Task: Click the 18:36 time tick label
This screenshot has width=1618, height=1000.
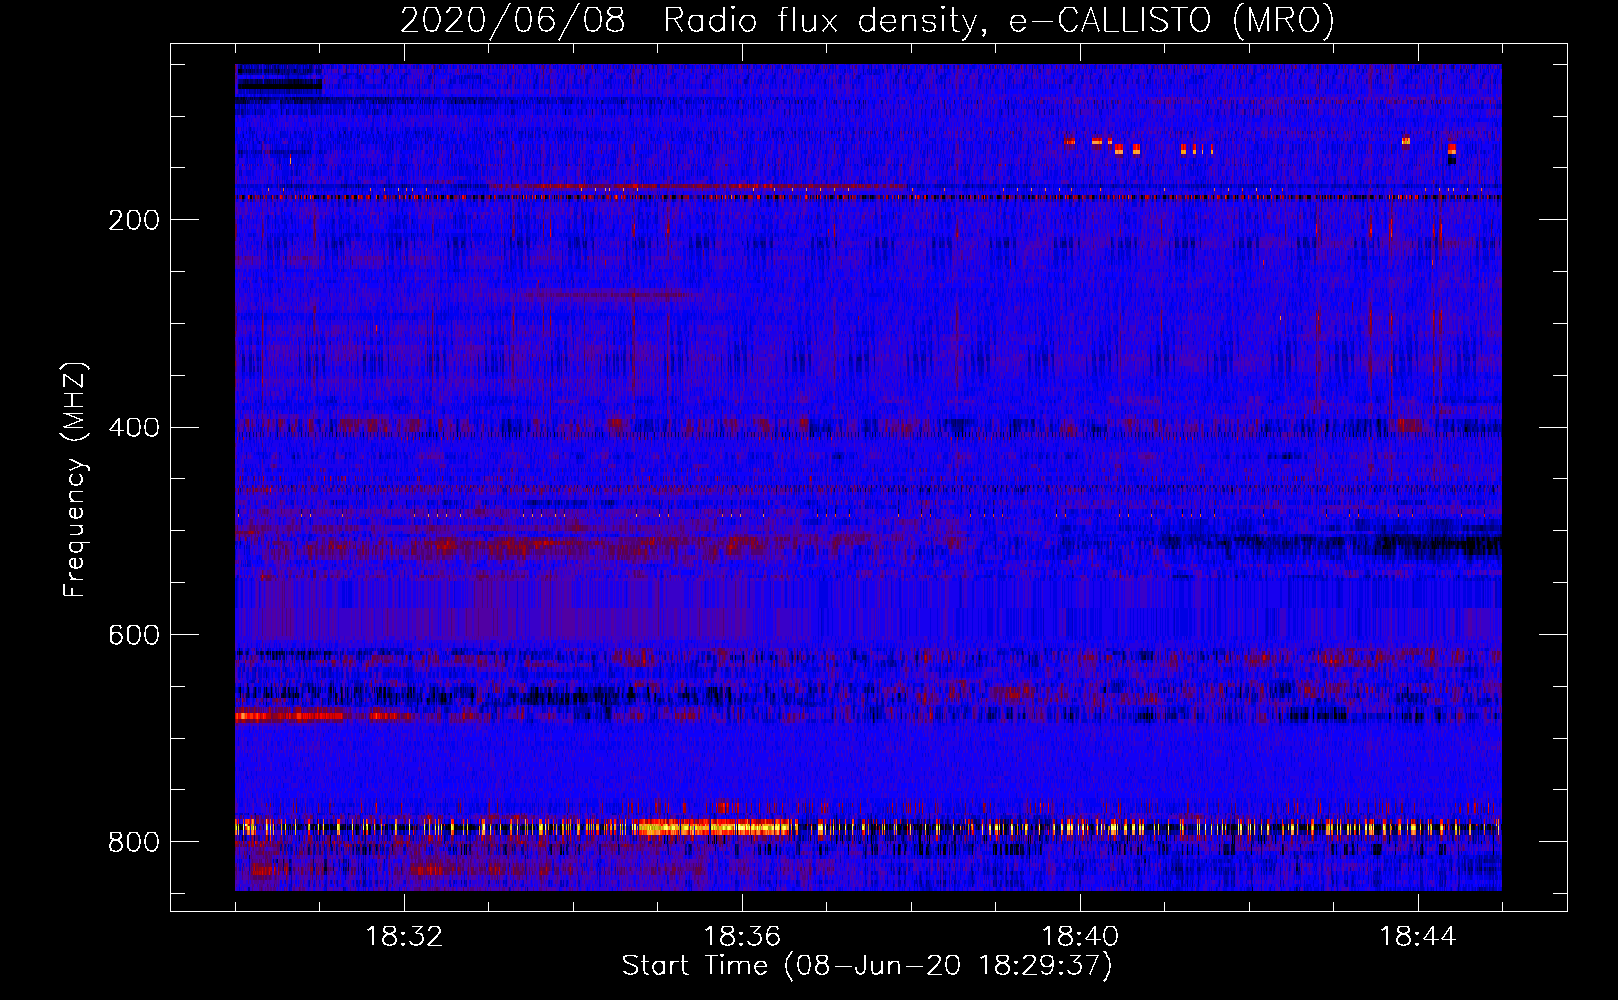Action: [x=742, y=937]
